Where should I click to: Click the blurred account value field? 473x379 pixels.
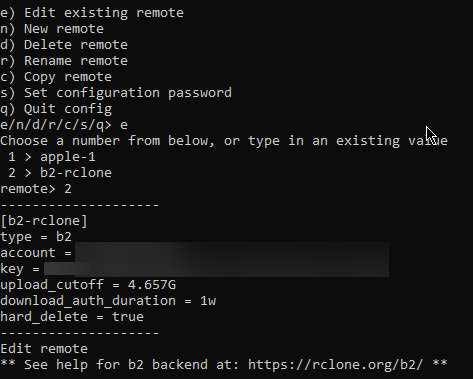click(232, 252)
